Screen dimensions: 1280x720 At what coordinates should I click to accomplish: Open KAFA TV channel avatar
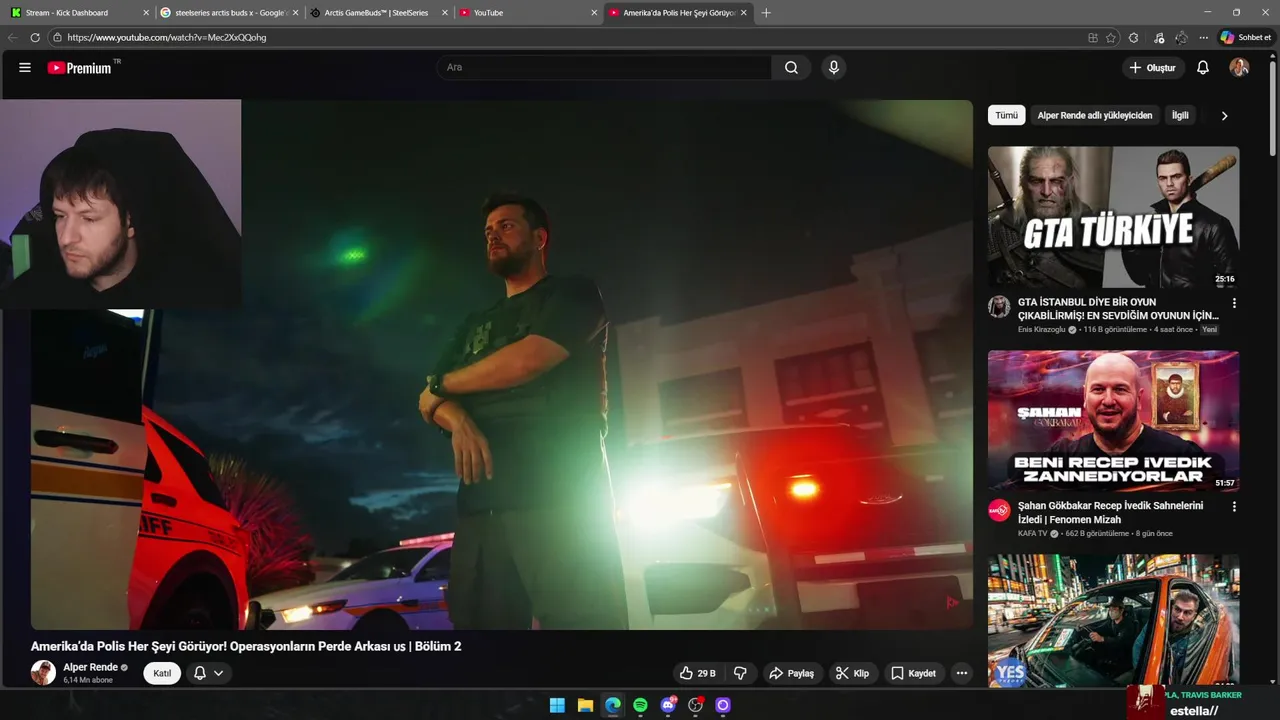[x=999, y=511]
